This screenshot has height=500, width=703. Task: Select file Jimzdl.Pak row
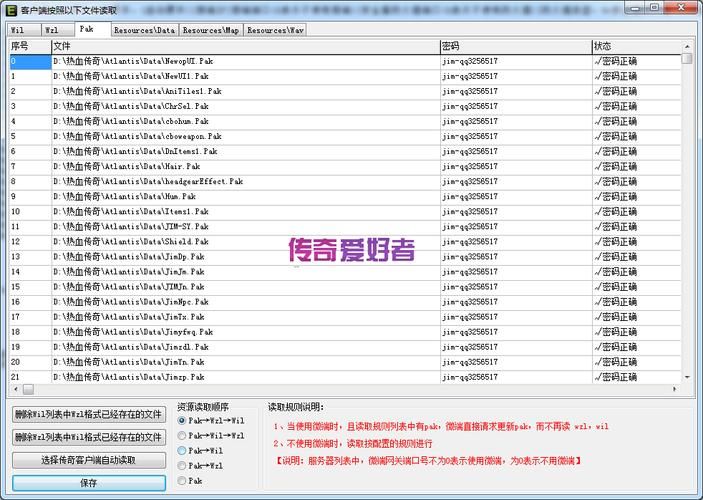[345, 347]
